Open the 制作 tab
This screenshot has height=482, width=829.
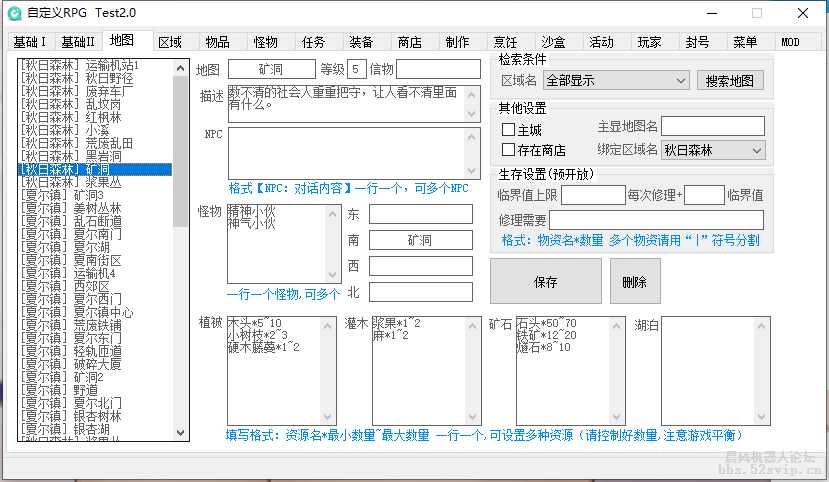click(458, 42)
